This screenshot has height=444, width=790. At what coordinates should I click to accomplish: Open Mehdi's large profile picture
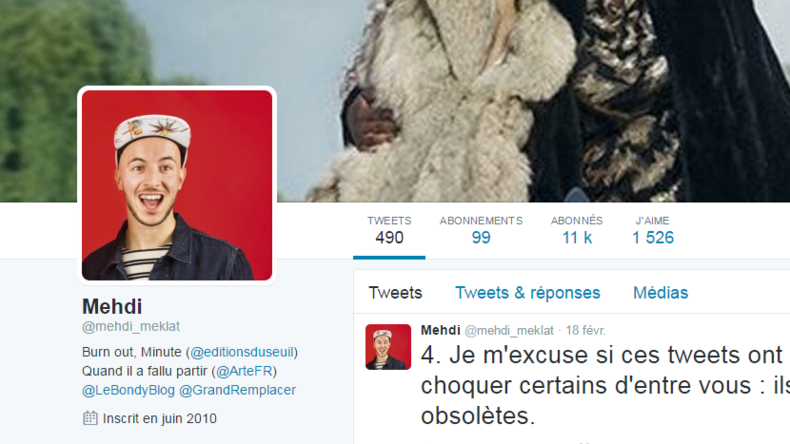177,185
